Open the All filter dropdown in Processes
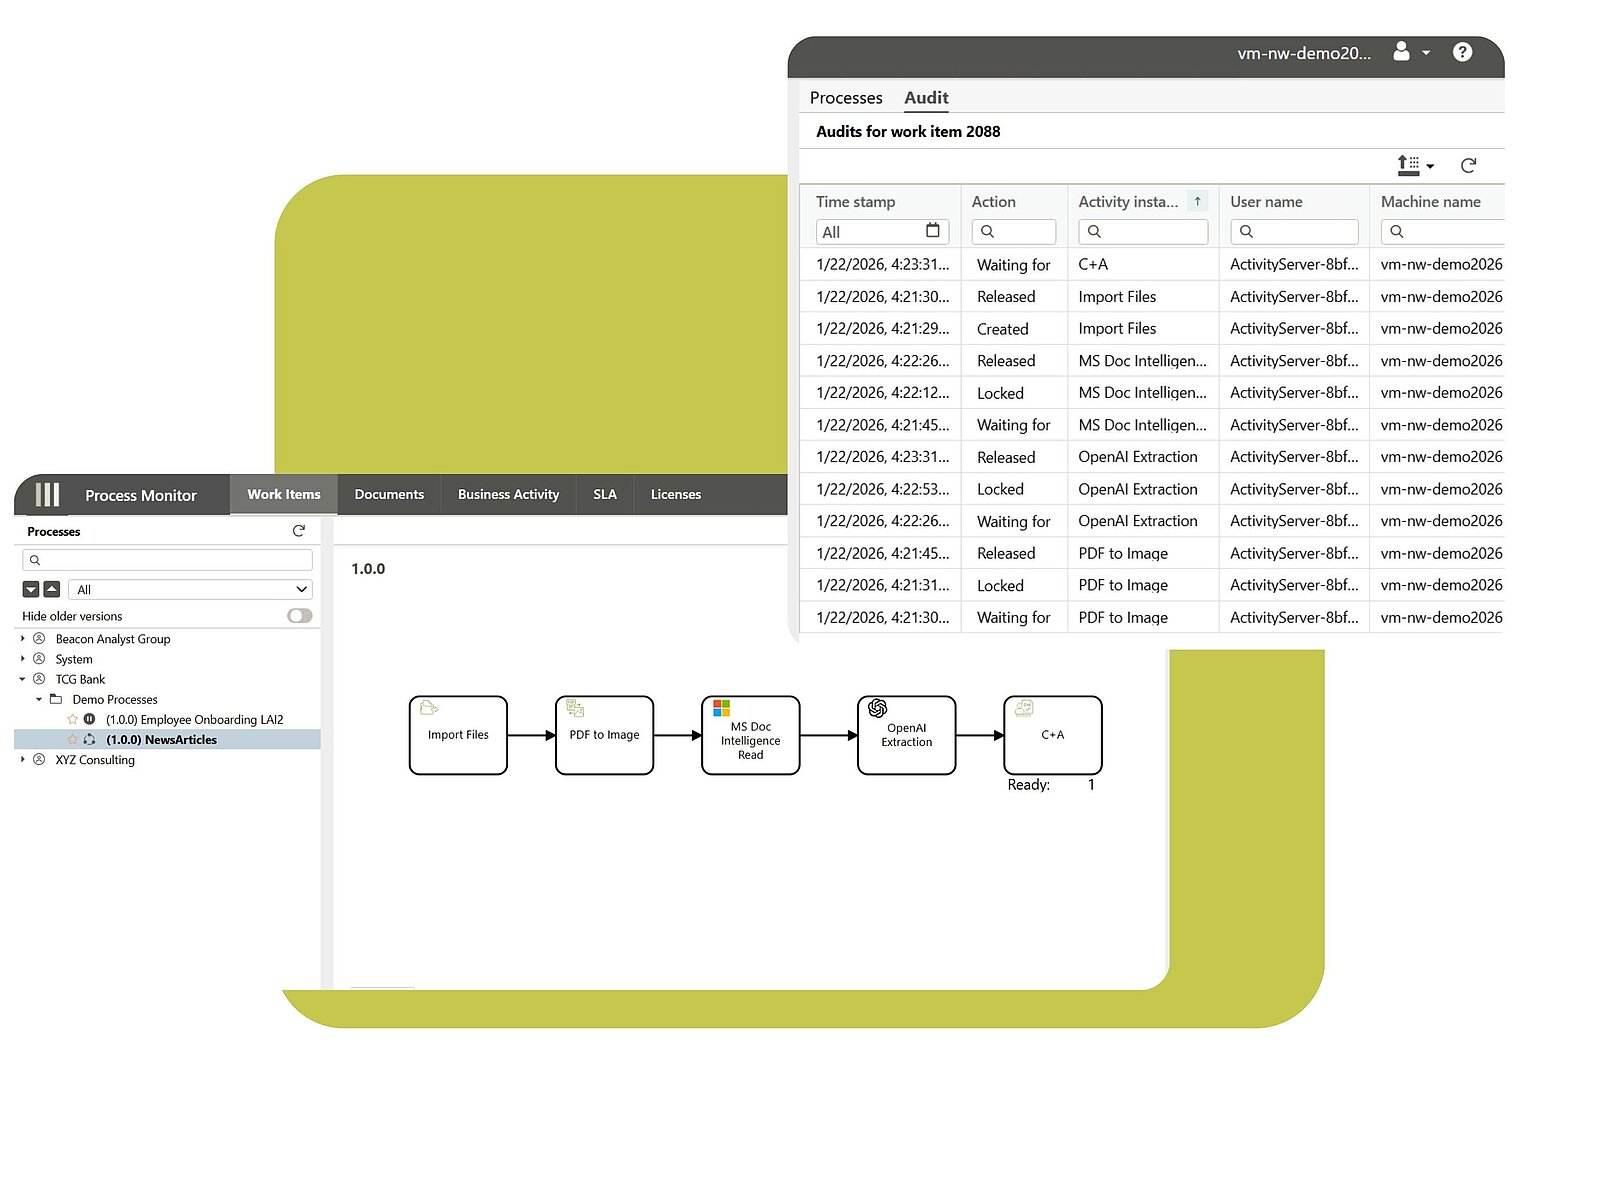The width and height of the screenshot is (1600, 1188). pos(190,589)
